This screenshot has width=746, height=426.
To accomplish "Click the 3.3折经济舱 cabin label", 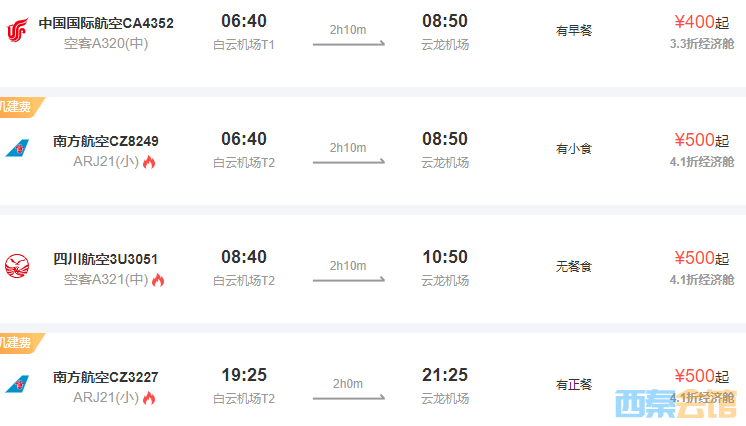I will point(701,44).
